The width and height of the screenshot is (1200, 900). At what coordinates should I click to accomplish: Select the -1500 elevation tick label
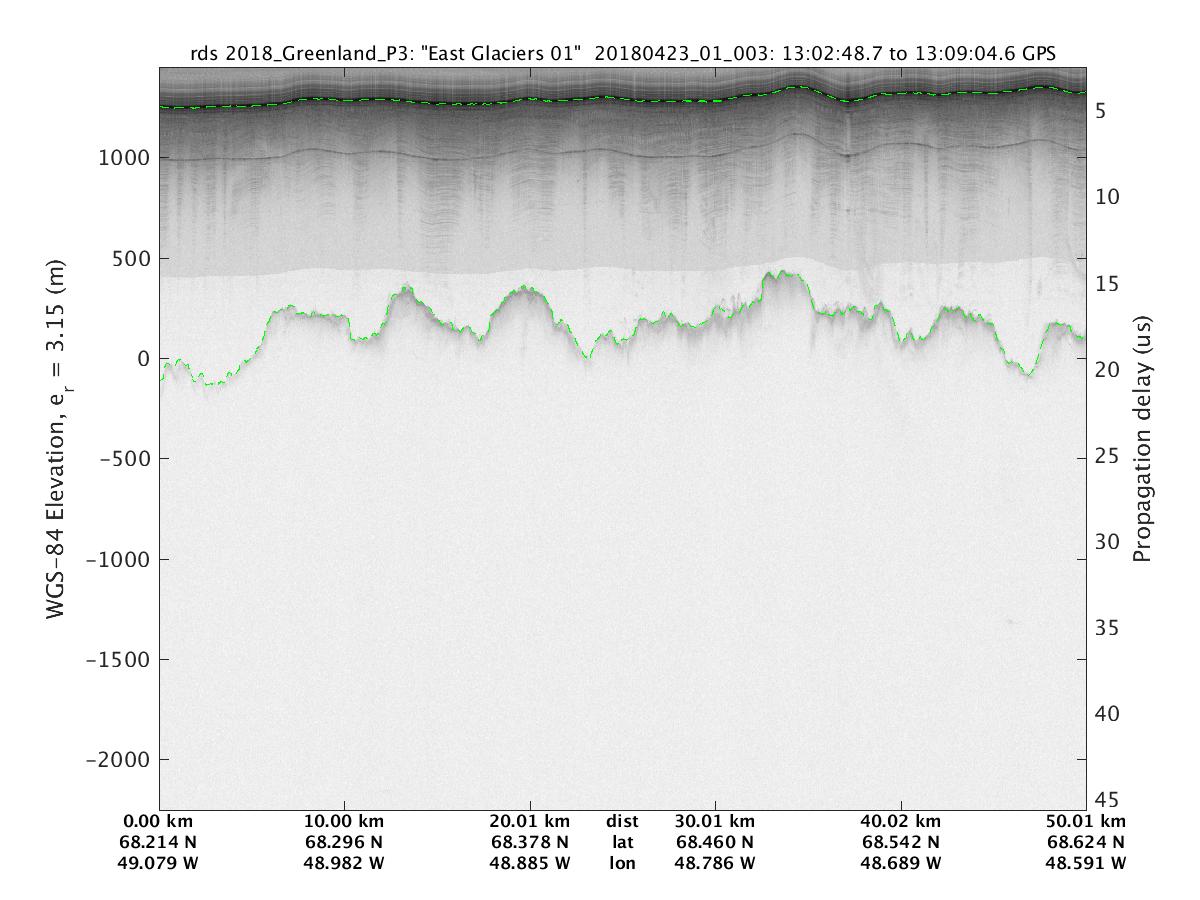(x=120, y=659)
